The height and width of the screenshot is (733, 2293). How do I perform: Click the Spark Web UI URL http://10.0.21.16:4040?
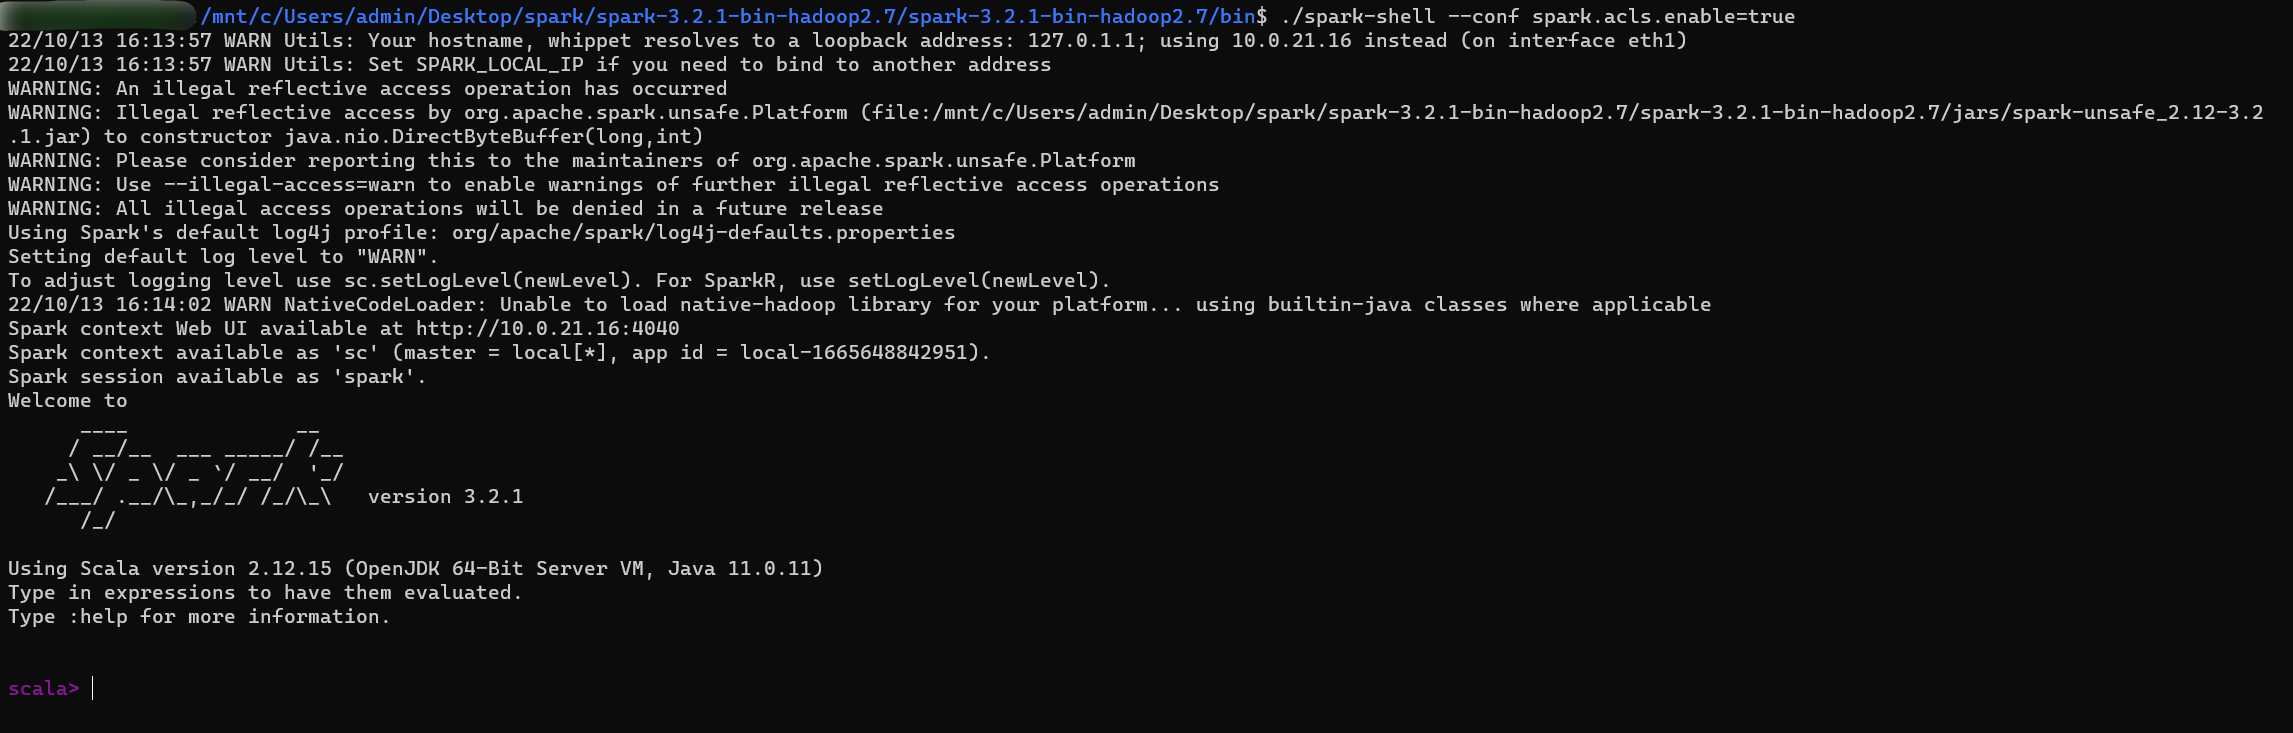click(x=548, y=328)
